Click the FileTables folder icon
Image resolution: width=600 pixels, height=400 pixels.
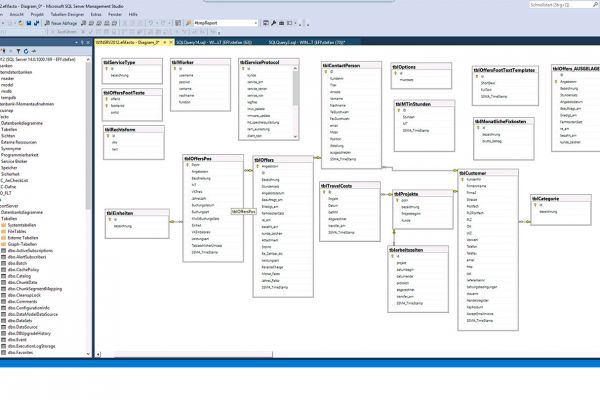click(4, 232)
